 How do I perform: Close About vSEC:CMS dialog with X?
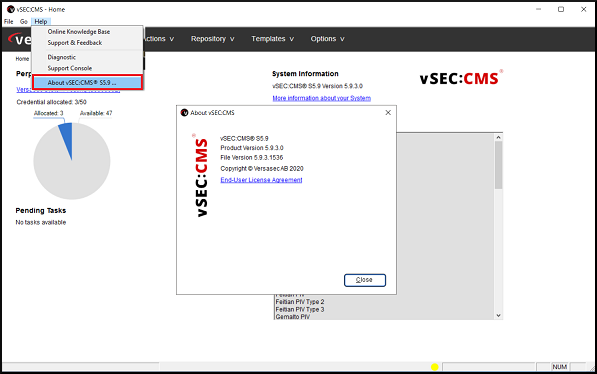pos(388,113)
